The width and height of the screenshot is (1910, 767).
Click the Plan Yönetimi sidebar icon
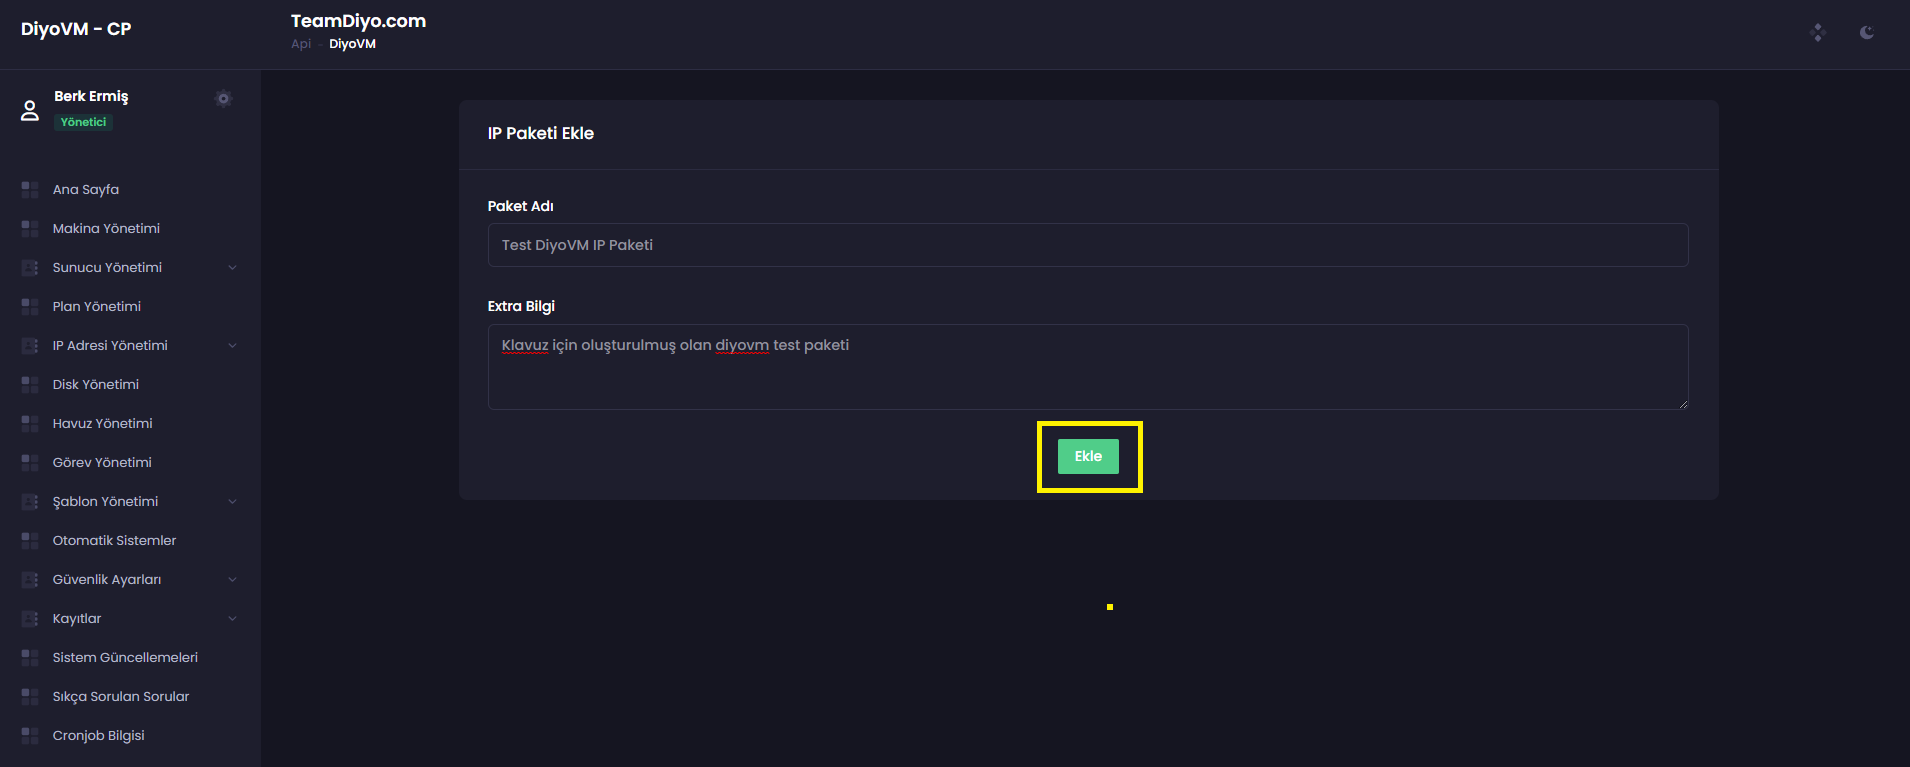[30, 306]
